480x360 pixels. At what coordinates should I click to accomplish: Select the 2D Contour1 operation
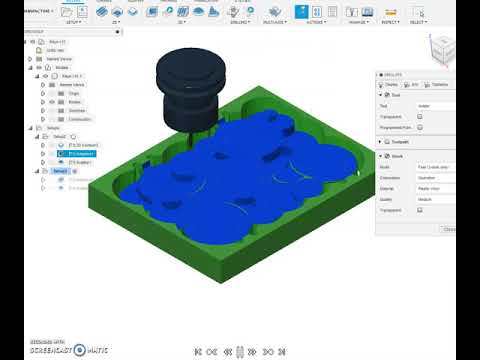pyautogui.click(x=79, y=145)
